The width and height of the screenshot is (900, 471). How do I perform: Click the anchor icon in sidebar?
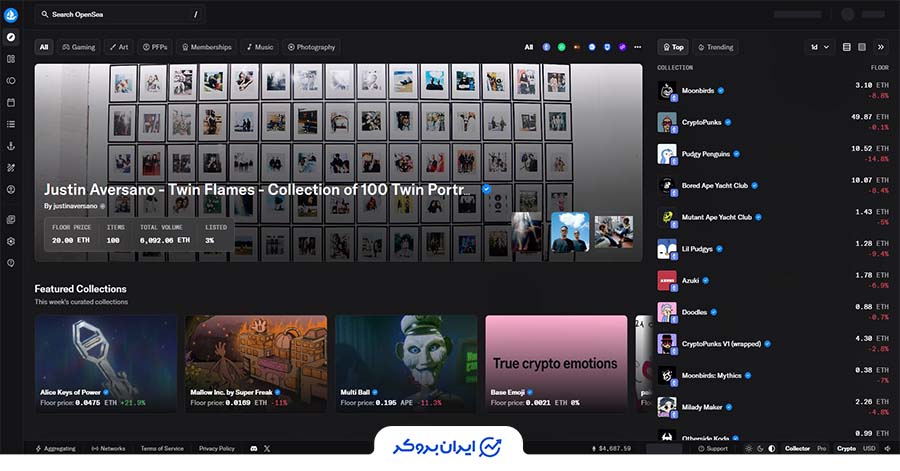pyautogui.click(x=11, y=146)
